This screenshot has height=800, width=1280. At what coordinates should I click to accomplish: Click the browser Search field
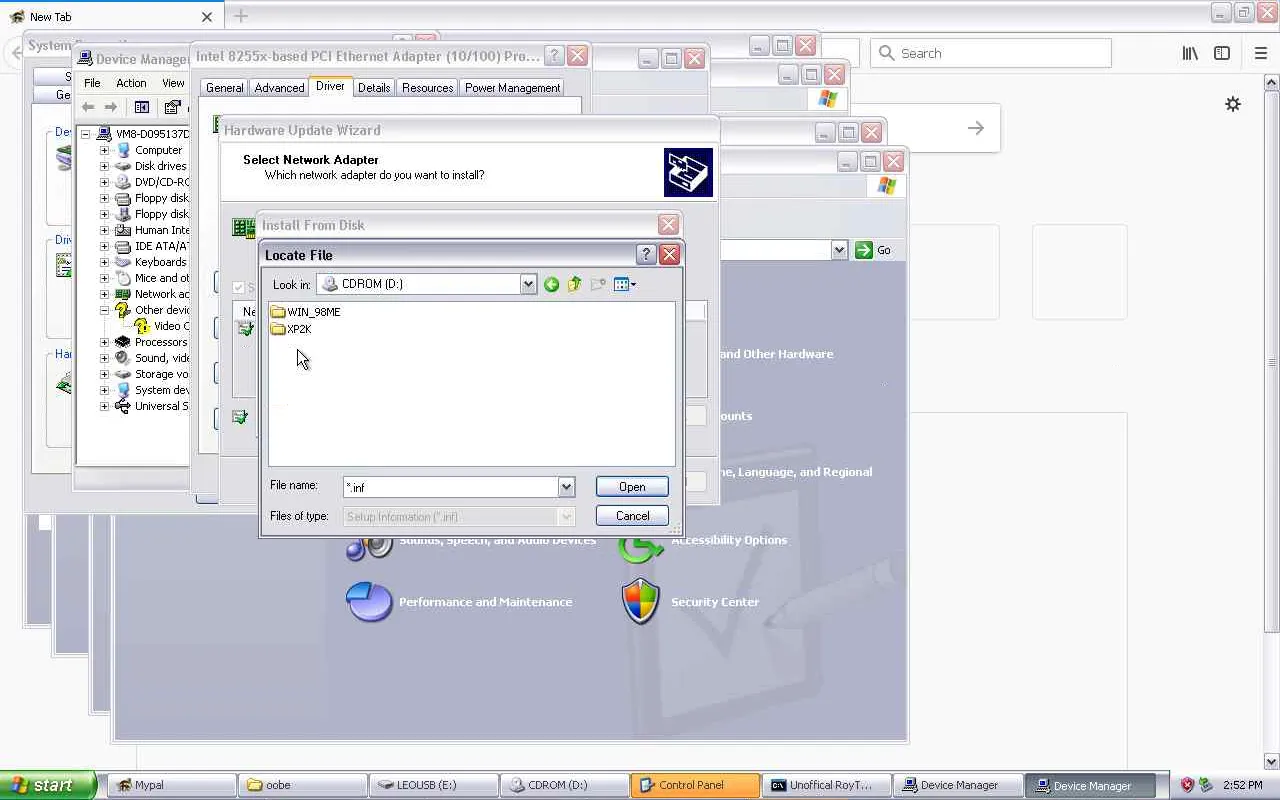tap(991, 53)
